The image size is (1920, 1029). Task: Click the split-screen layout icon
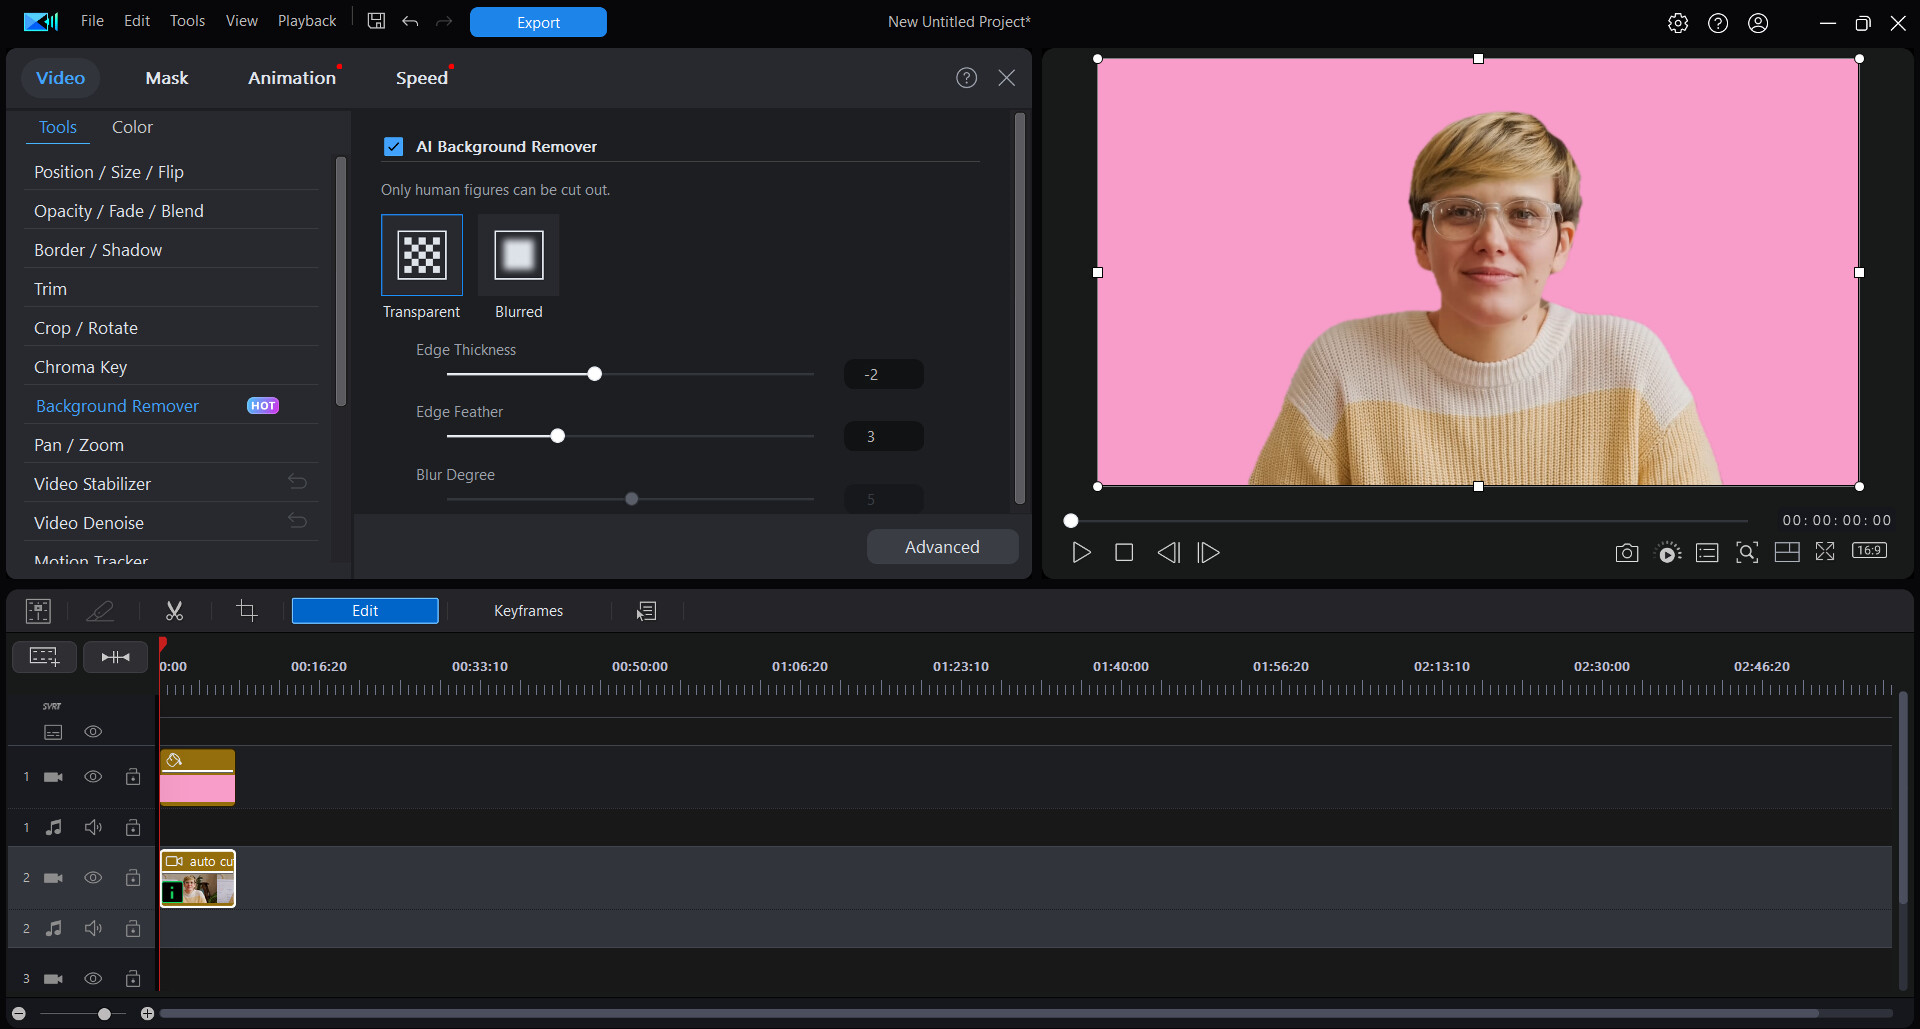pyautogui.click(x=1788, y=552)
